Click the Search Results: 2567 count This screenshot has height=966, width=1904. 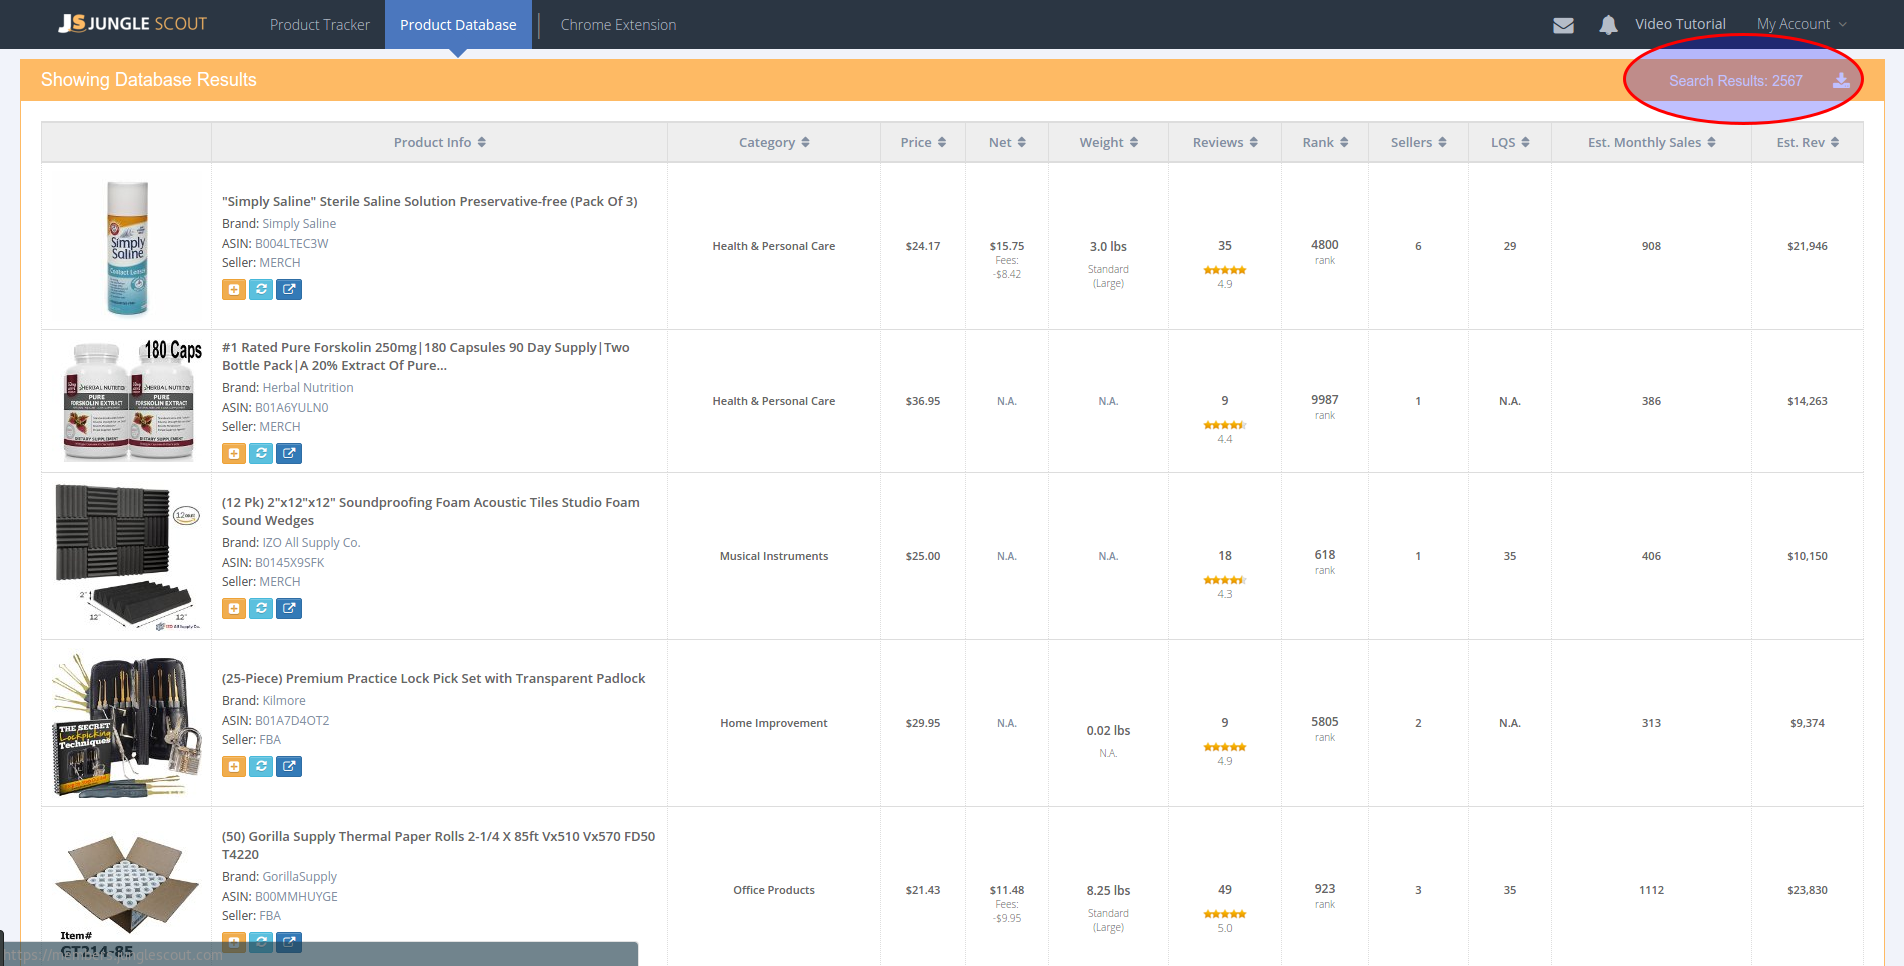1736,81
